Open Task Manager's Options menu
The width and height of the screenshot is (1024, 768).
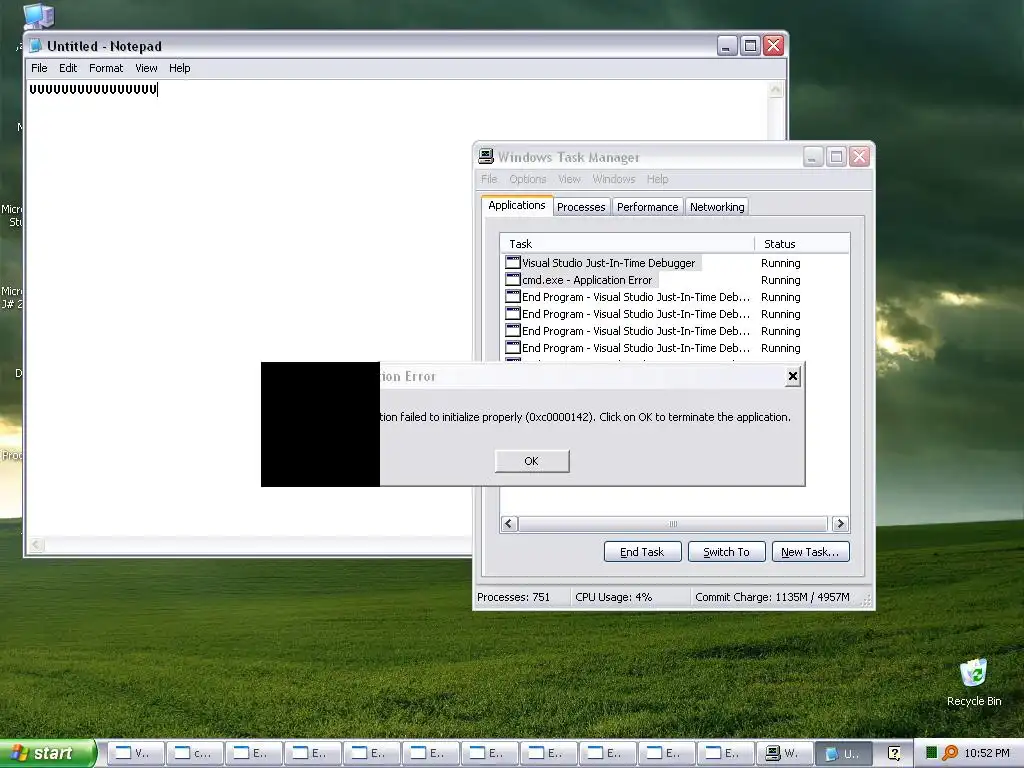point(528,179)
